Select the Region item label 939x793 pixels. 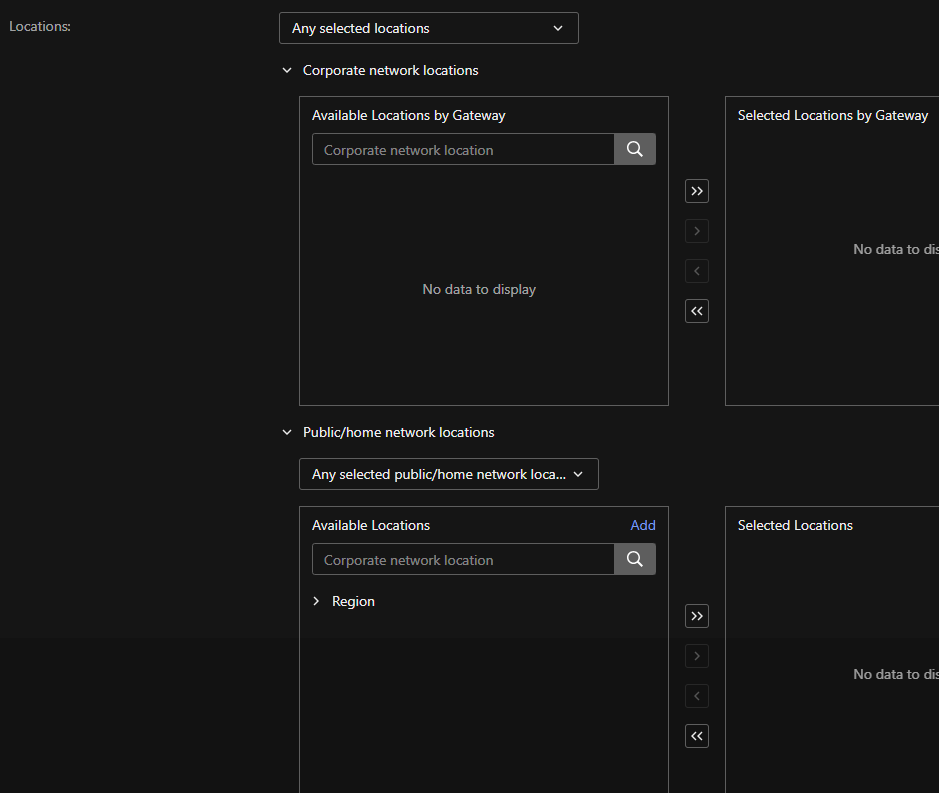pos(353,602)
